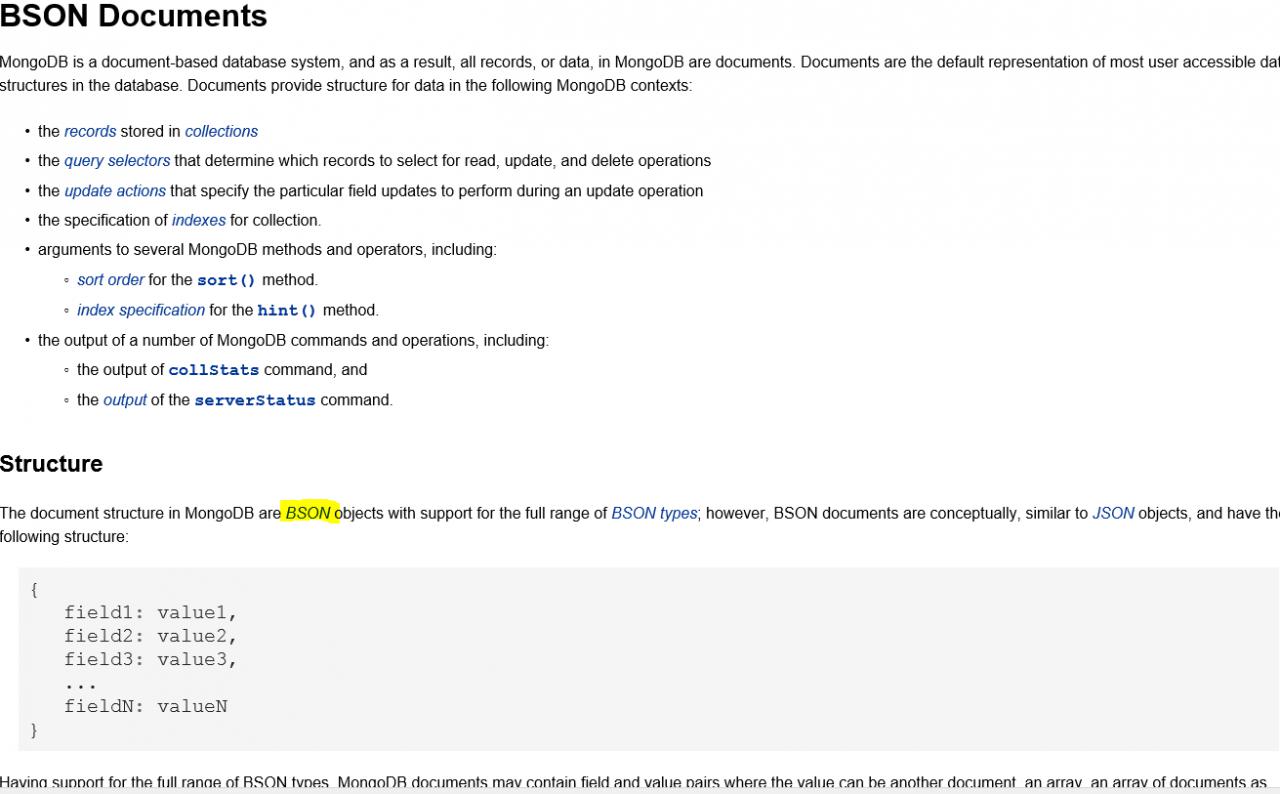The height and width of the screenshot is (794, 1280).
Task: Click the 'field1: value1,' code line
Action: pyautogui.click(x=150, y=612)
